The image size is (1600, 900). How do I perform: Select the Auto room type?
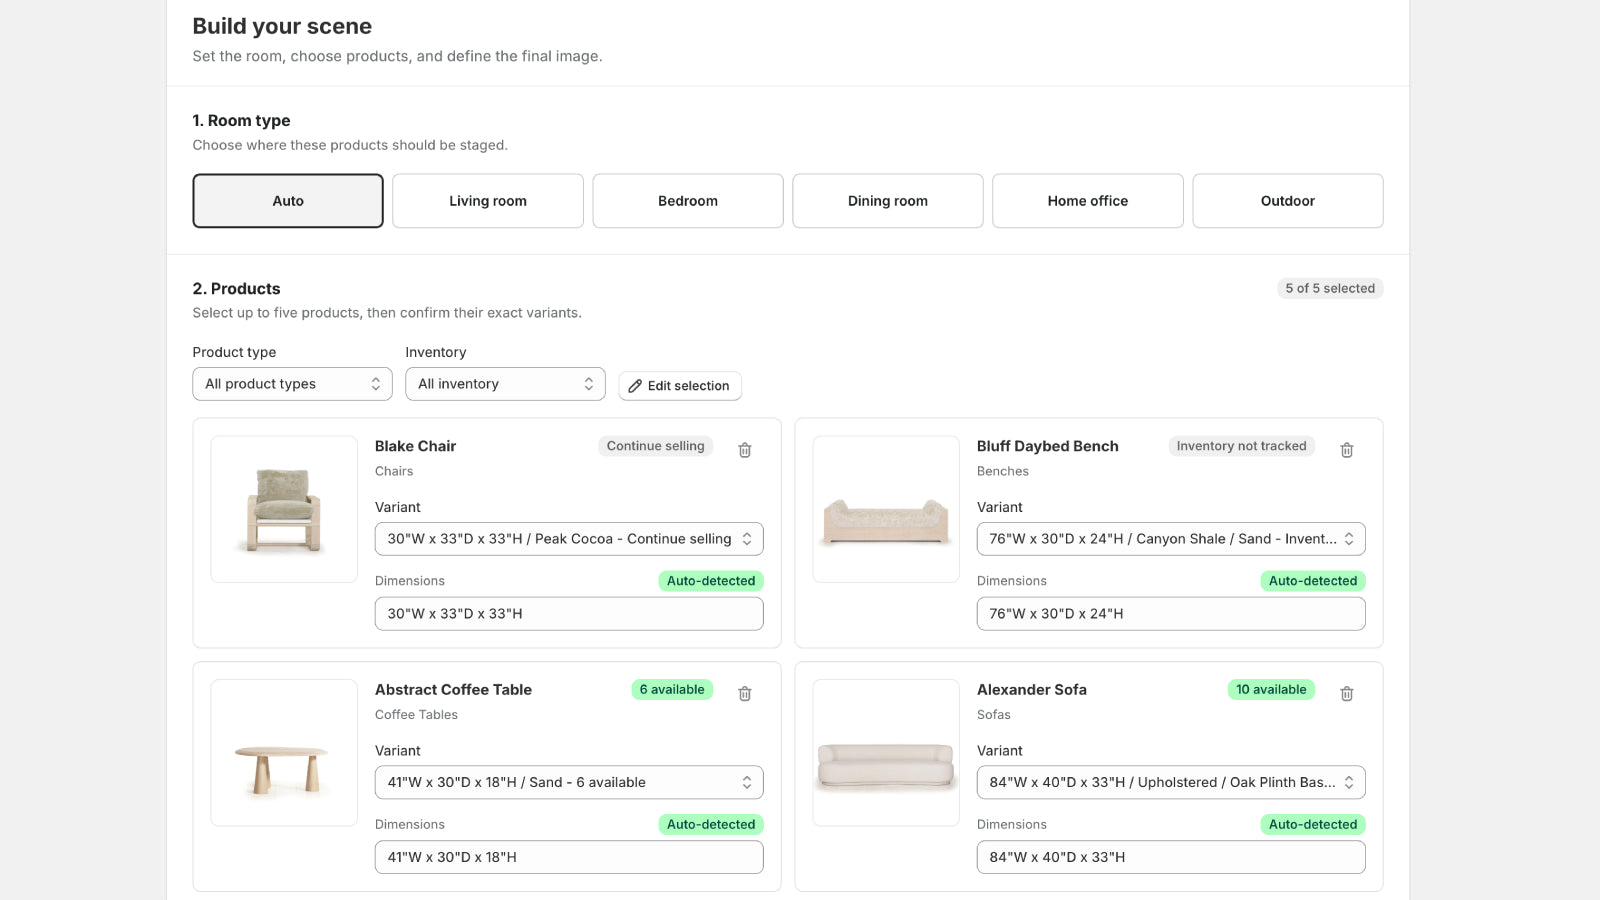coord(288,201)
